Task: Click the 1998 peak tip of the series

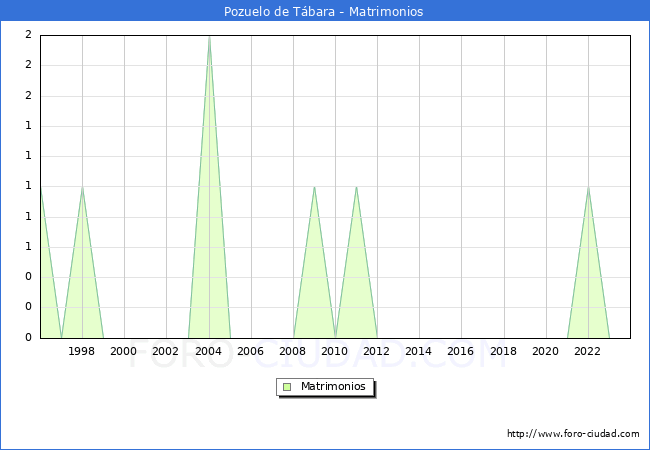Action: (x=82, y=188)
